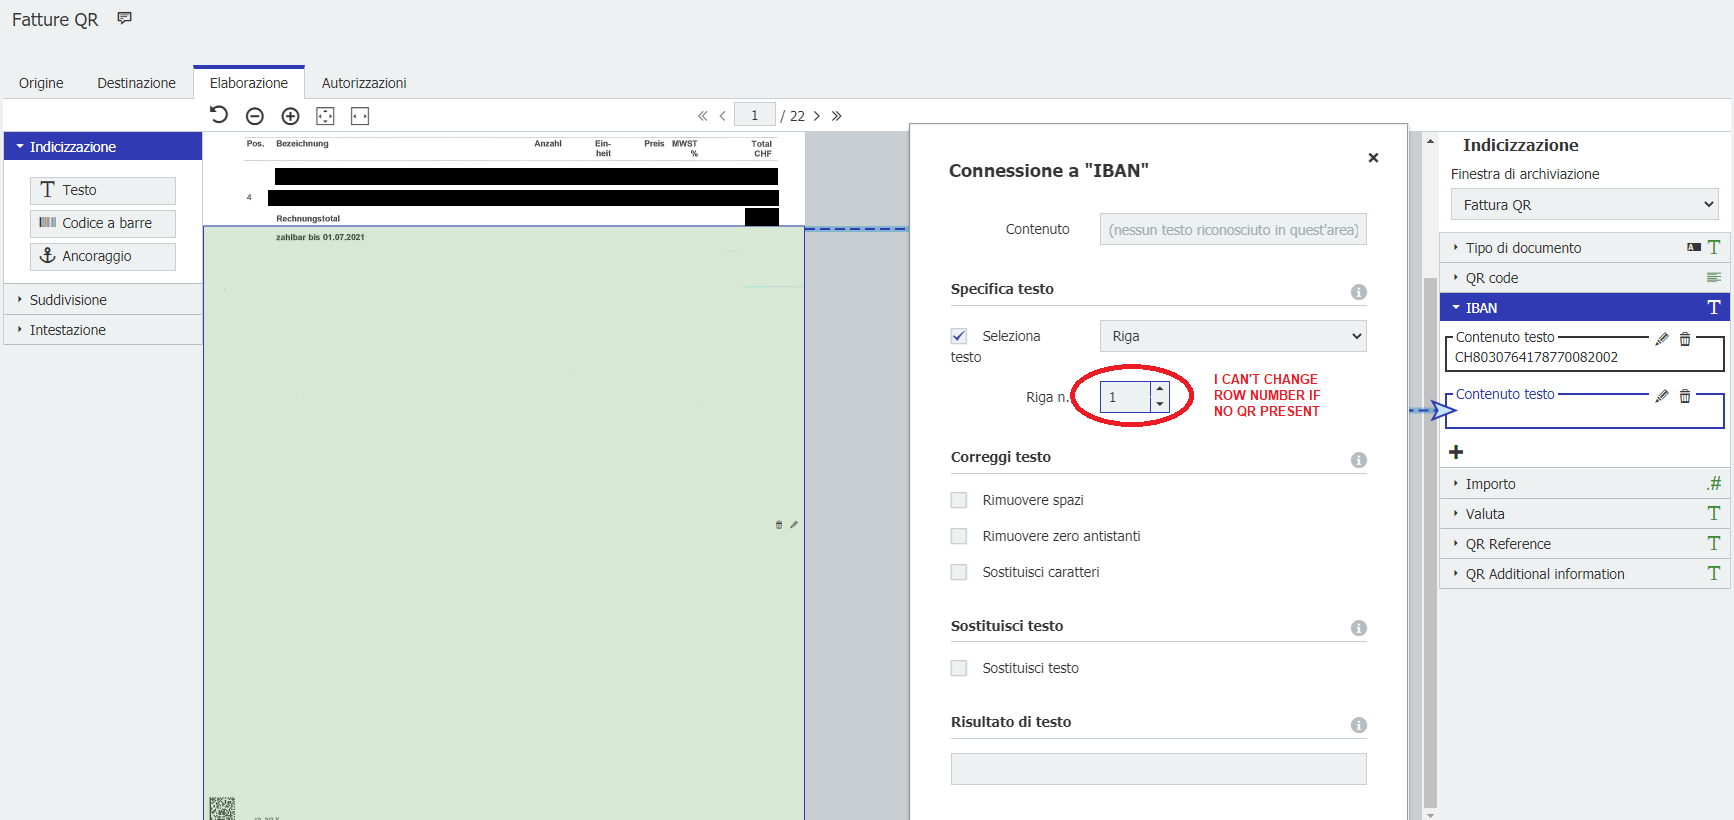
Task: Click the Riga n. number field
Action: click(x=1125, y=397)
